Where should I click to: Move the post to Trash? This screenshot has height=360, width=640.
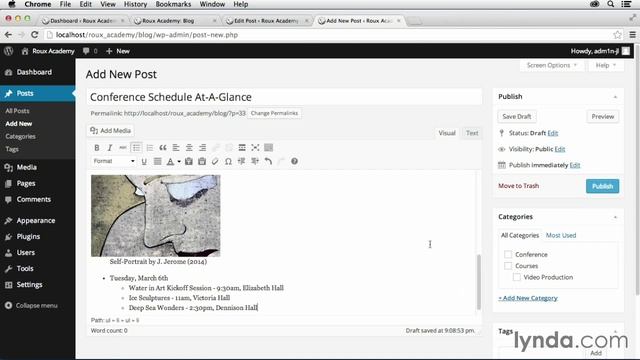click(x=518, y=186)
